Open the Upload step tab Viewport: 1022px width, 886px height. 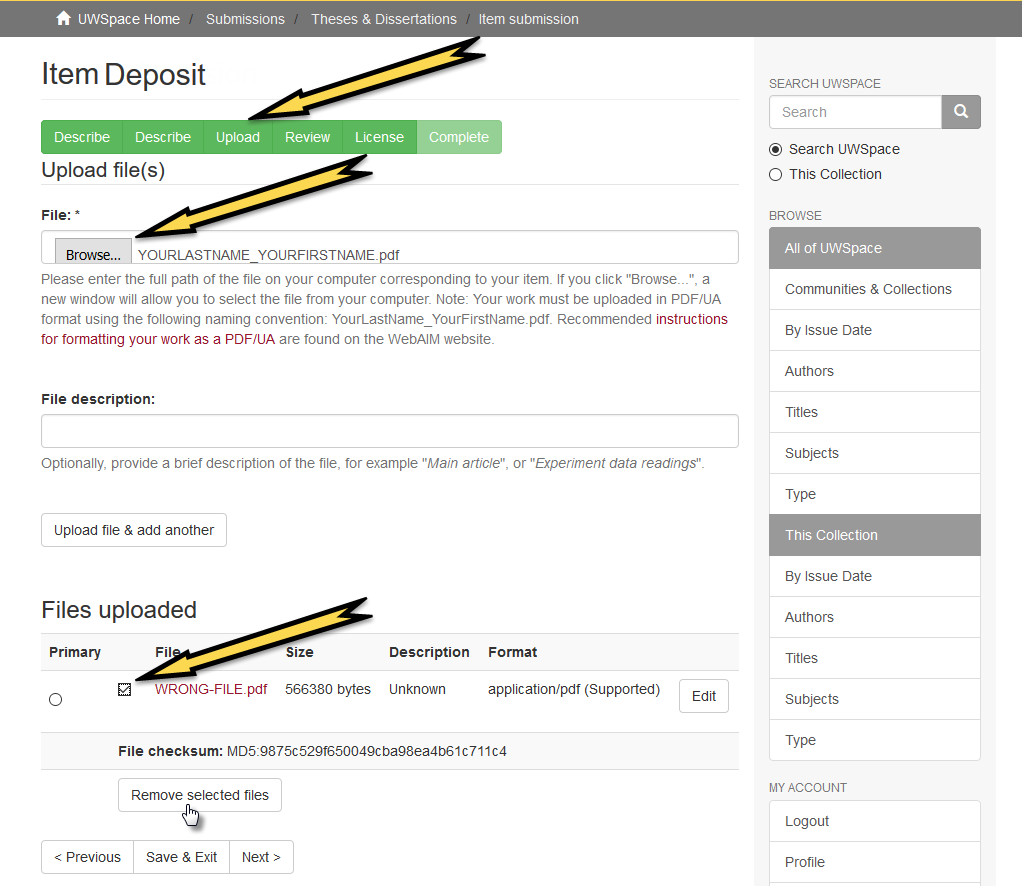237,137
